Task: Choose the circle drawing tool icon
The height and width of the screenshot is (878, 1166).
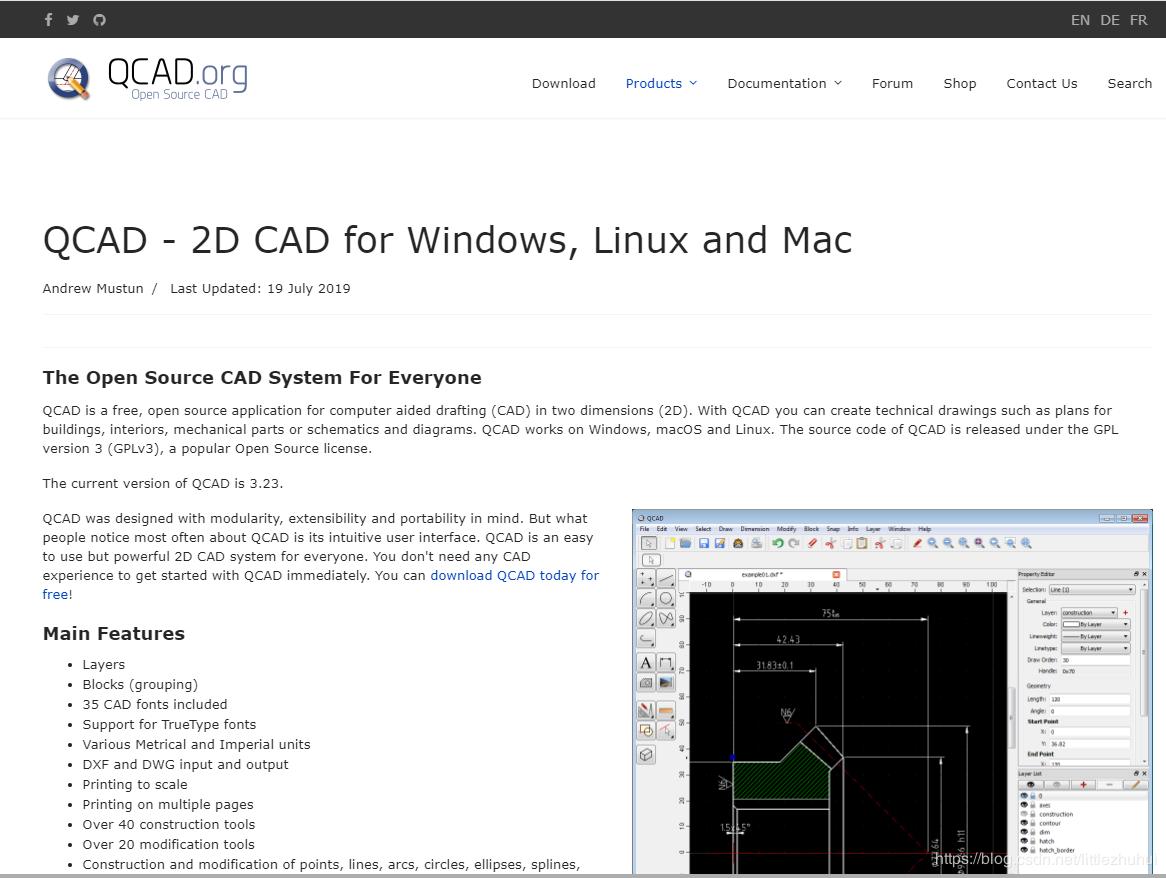Action: click(666, 599)
